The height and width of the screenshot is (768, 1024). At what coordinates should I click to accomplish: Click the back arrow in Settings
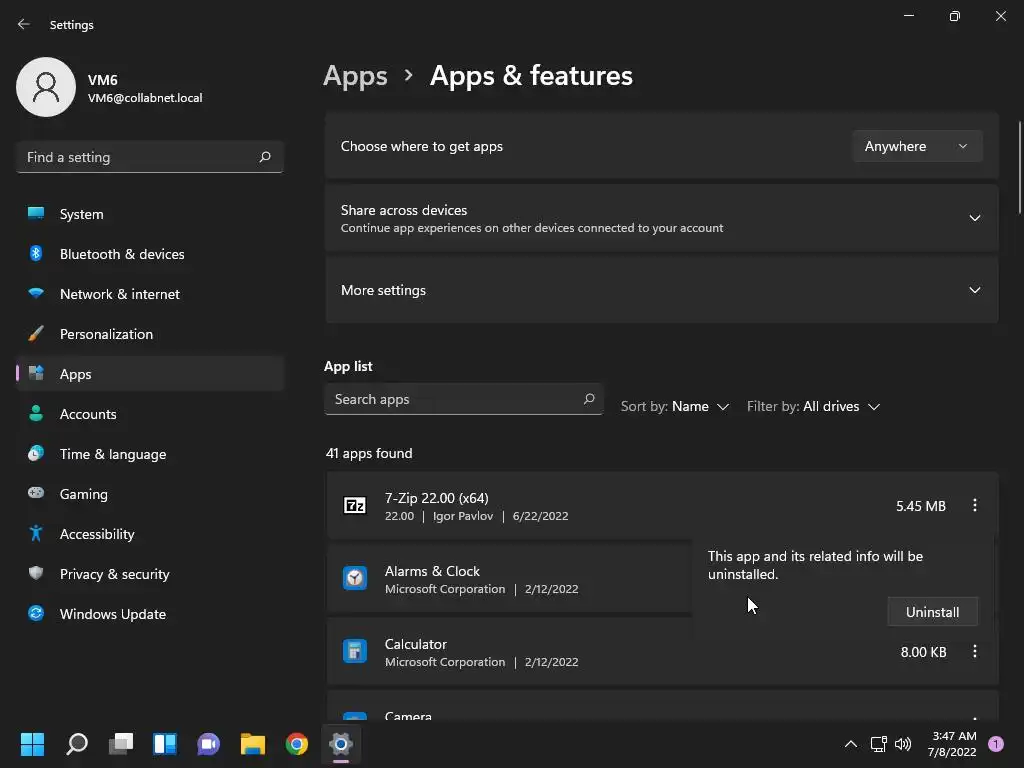24,24
